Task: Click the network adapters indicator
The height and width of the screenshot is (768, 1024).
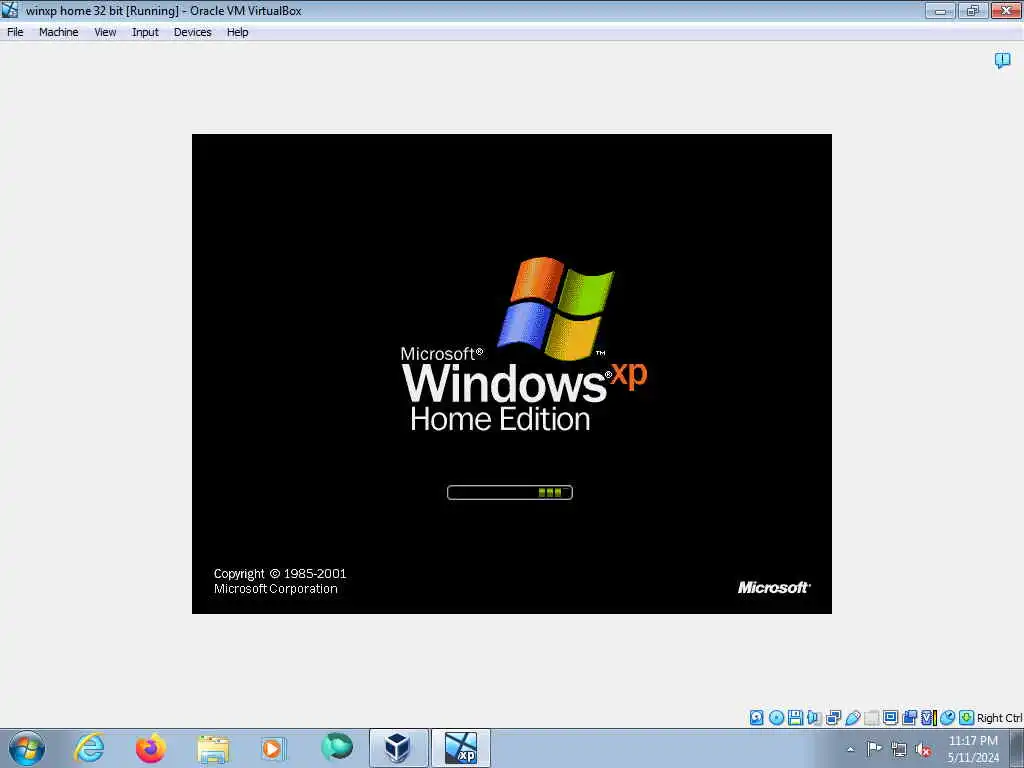Action: click(833, 718)
